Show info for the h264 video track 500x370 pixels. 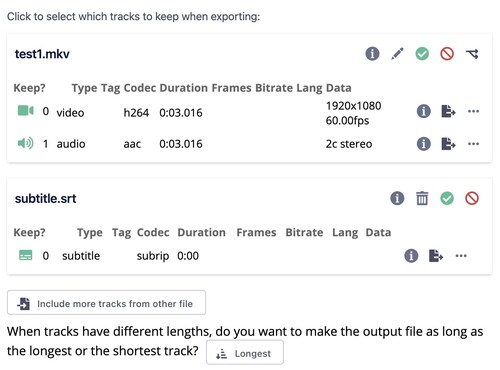click(x=423, y=111)
